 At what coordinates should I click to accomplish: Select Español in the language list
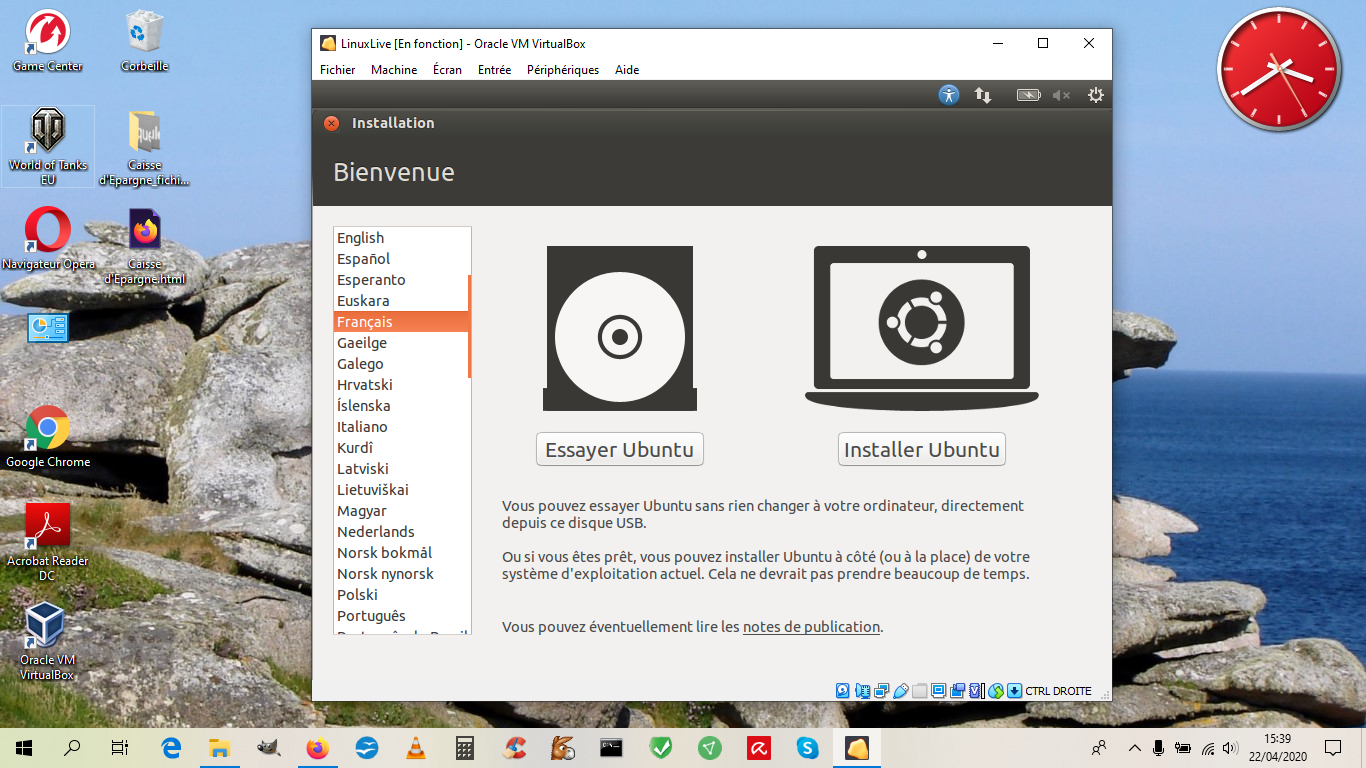coord(401,259)
